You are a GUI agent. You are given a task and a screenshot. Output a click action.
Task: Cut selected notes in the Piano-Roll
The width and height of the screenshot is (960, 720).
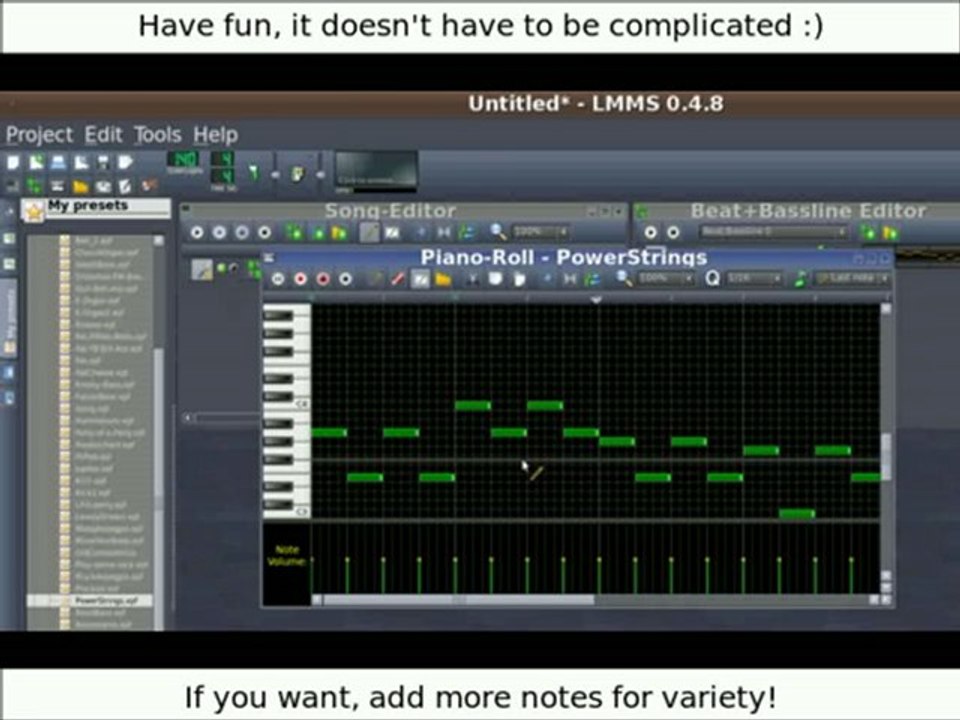point(473,279)
